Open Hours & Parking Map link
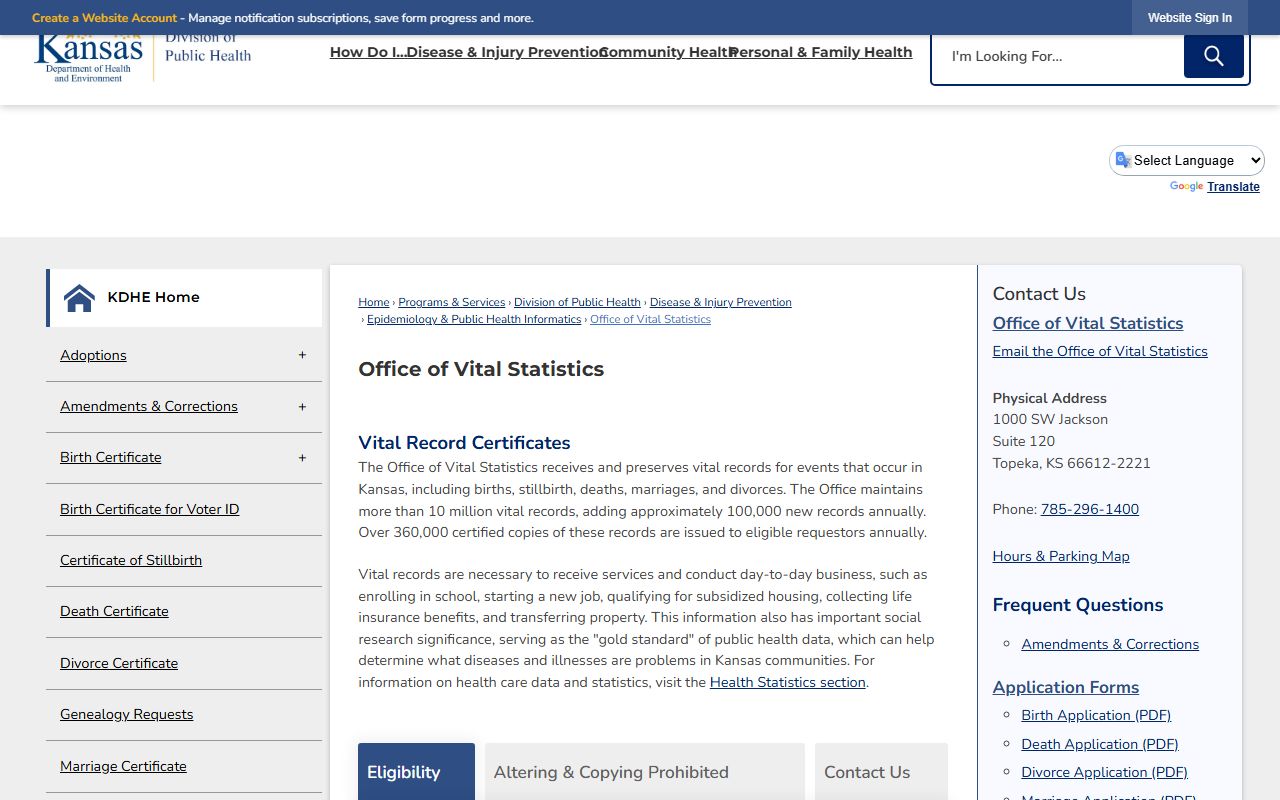 [x=1061, y=556]
